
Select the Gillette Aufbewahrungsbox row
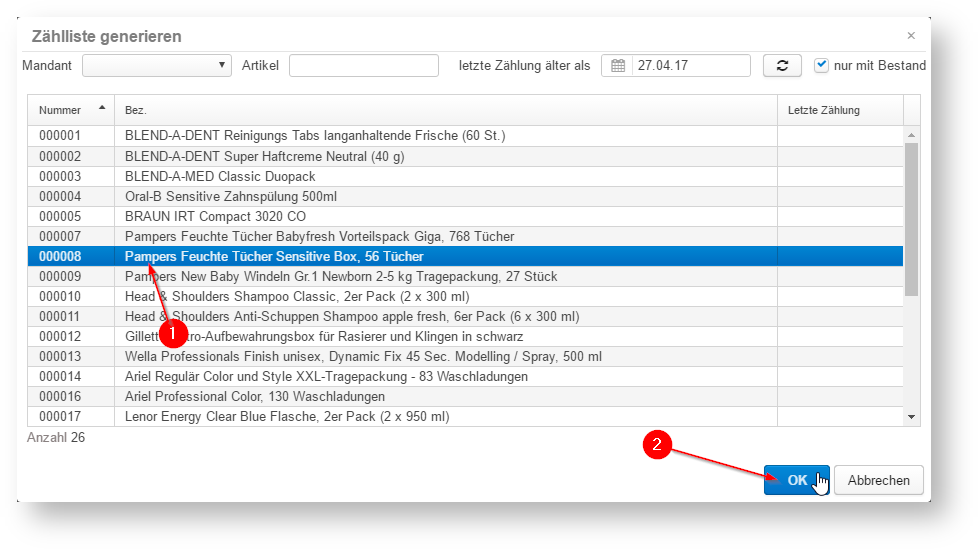[x=465, y=336]
